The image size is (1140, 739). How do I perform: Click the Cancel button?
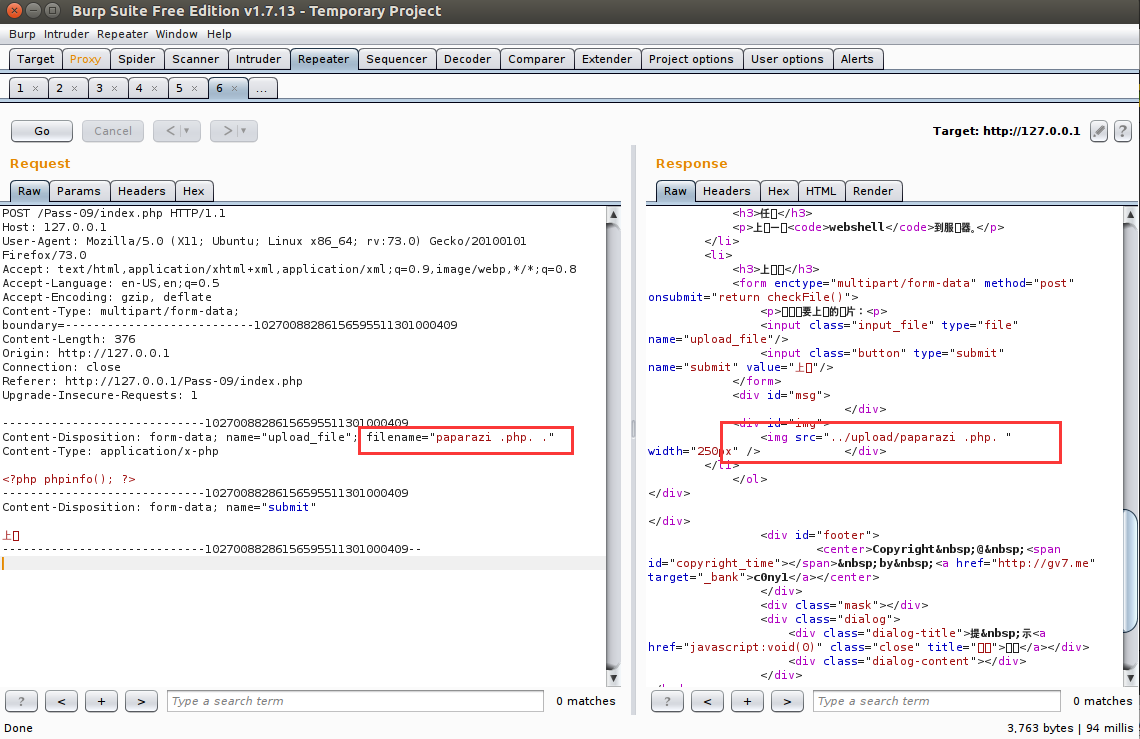click(113, 131)
